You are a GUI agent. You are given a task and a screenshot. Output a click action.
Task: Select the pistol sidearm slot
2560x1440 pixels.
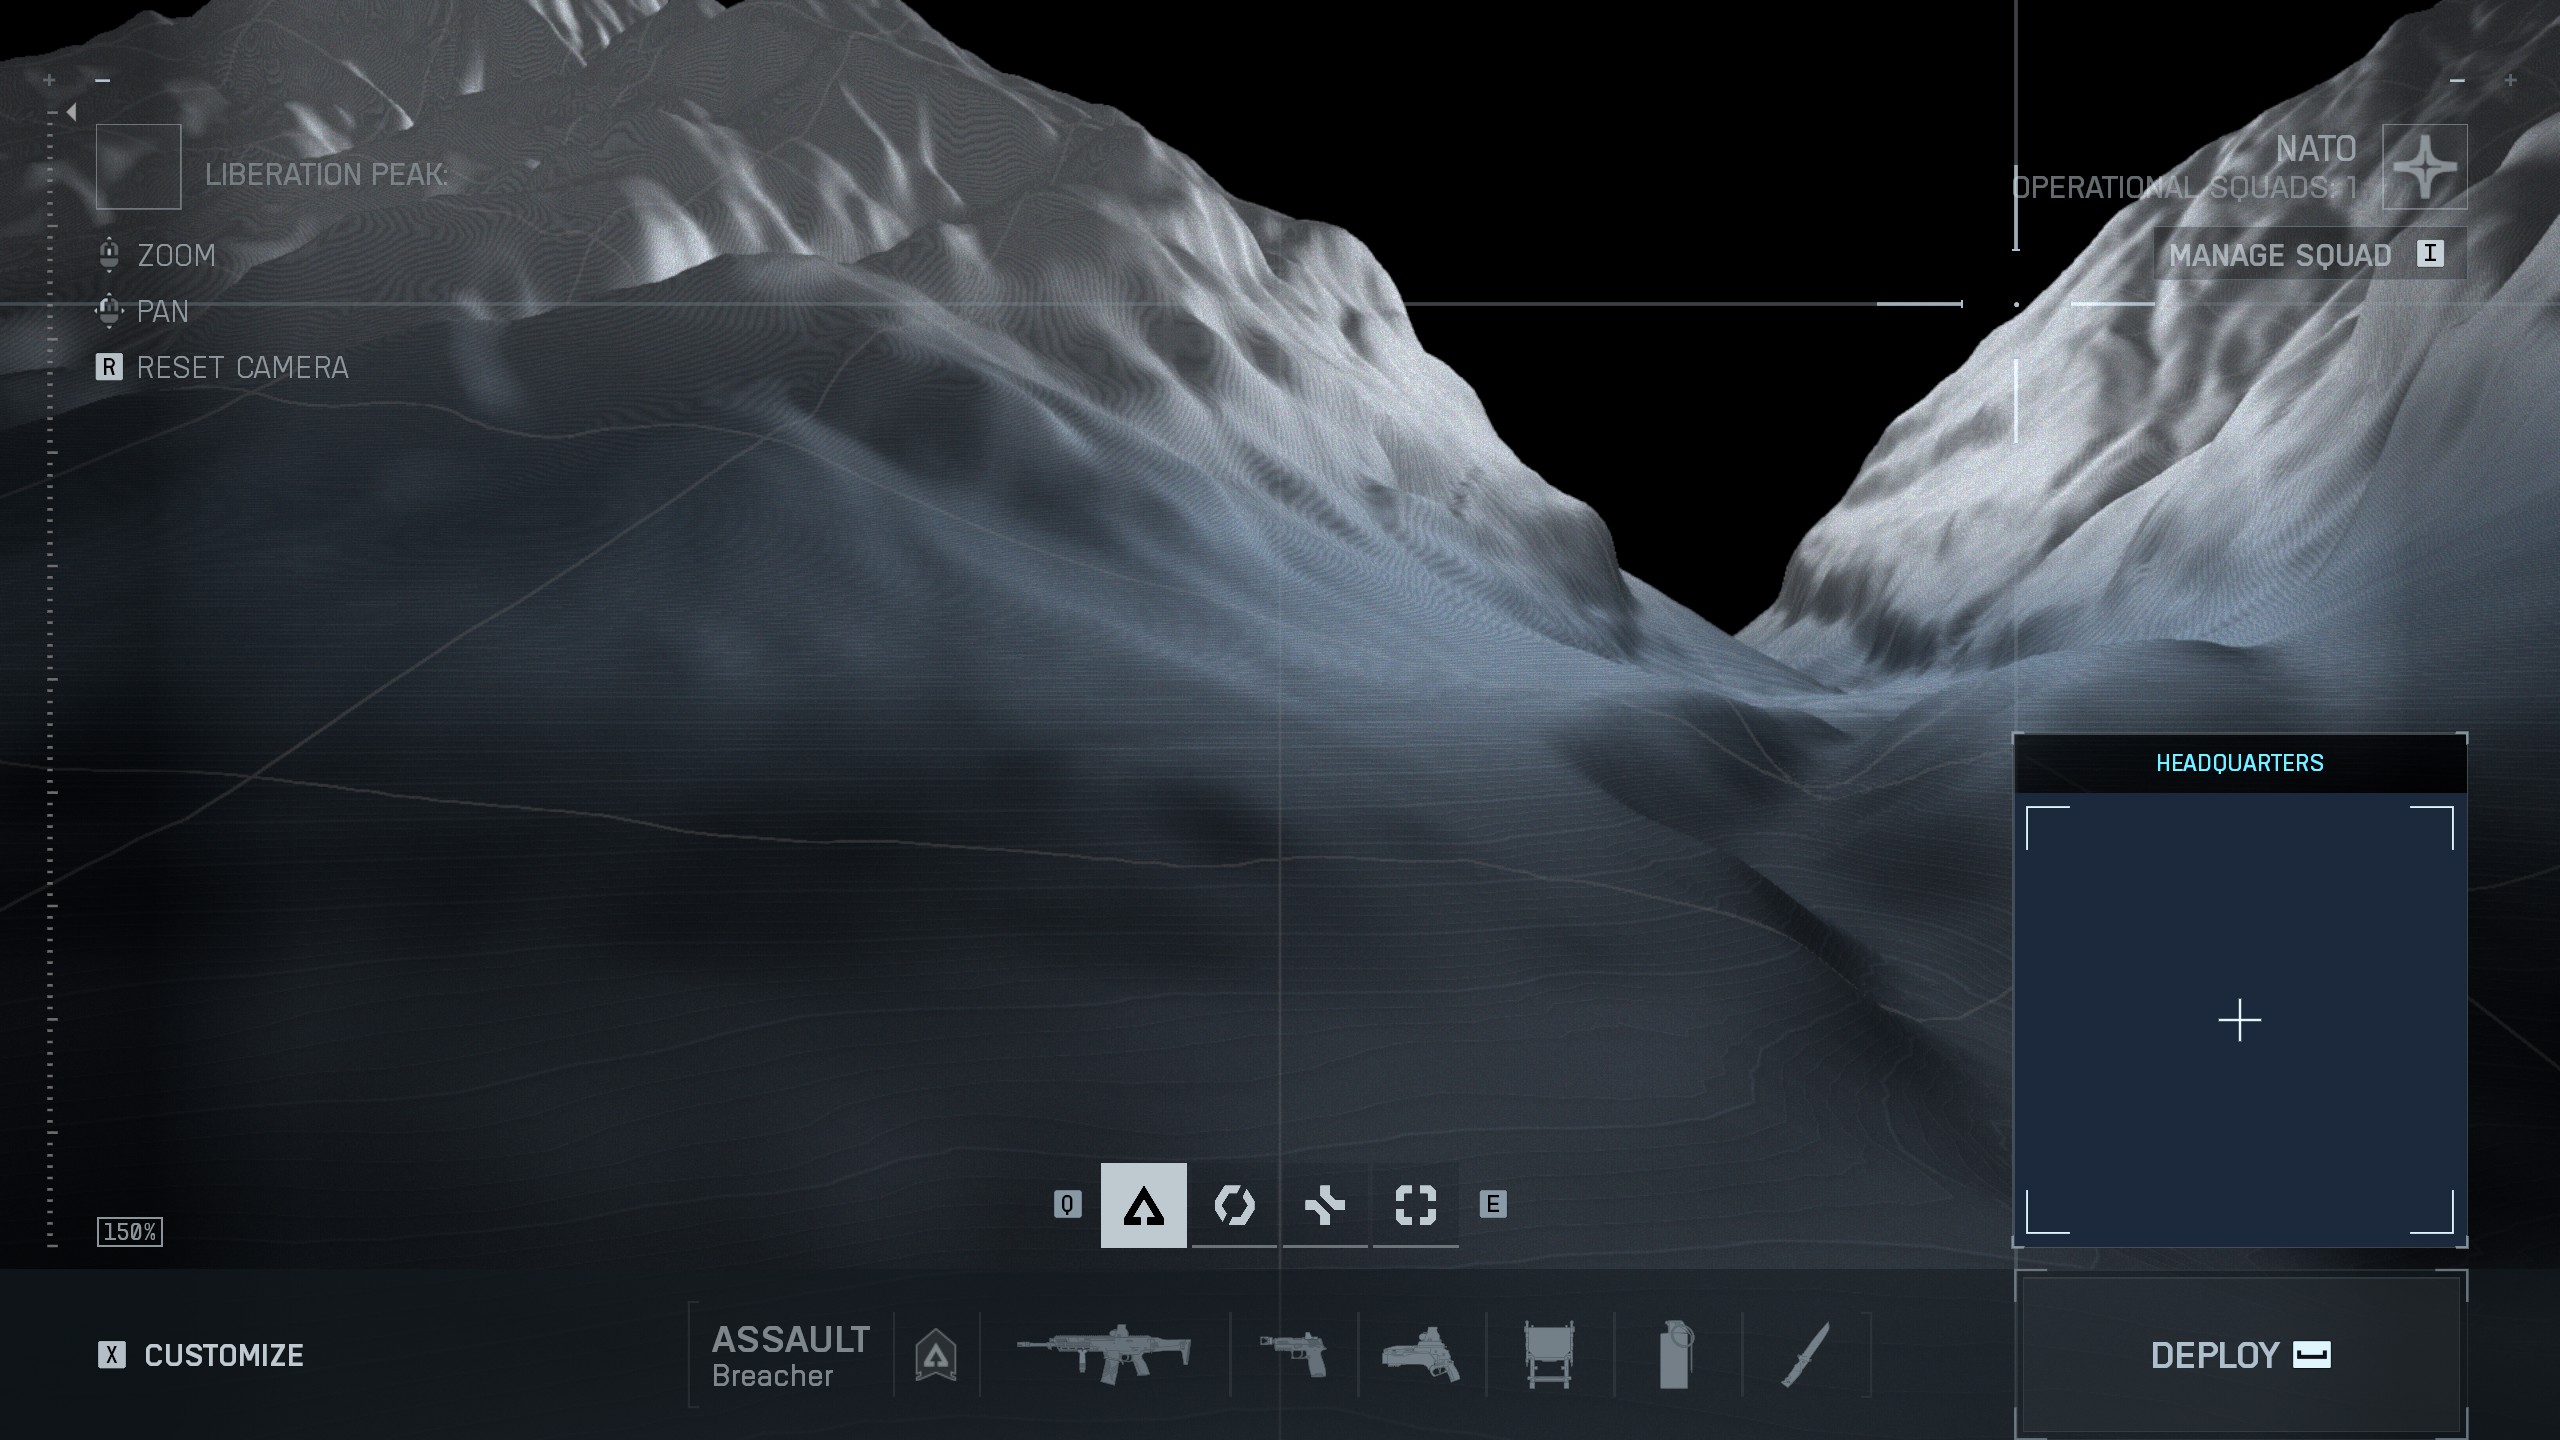pos(1293,1354)
